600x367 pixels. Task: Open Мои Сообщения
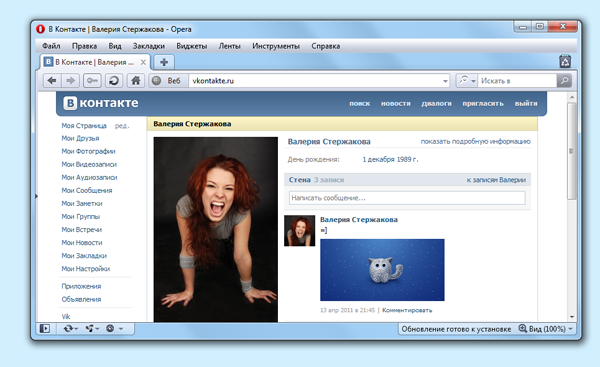87,190
